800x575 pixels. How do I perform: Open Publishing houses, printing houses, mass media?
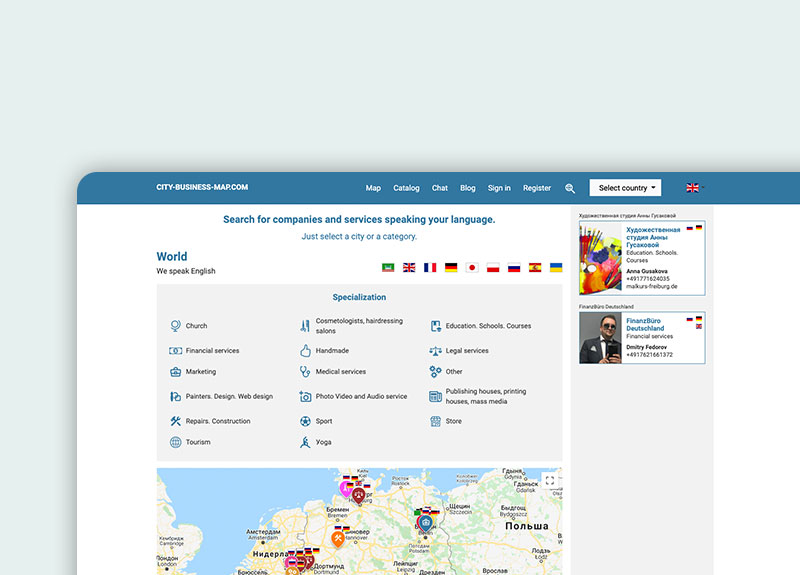coord(486,396)
